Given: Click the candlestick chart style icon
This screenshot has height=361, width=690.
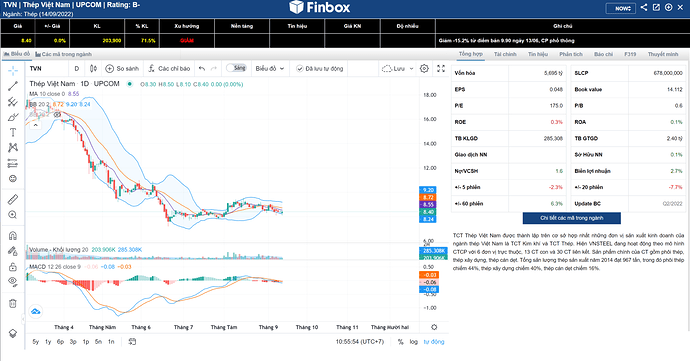Looking at the screenshot, I should pos(93,69).
